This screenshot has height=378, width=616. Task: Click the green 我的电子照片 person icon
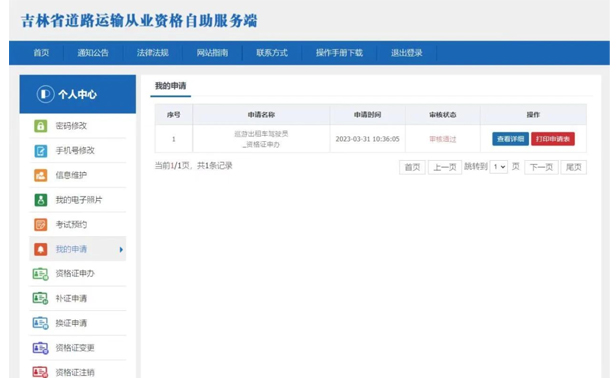pos(40,200)
